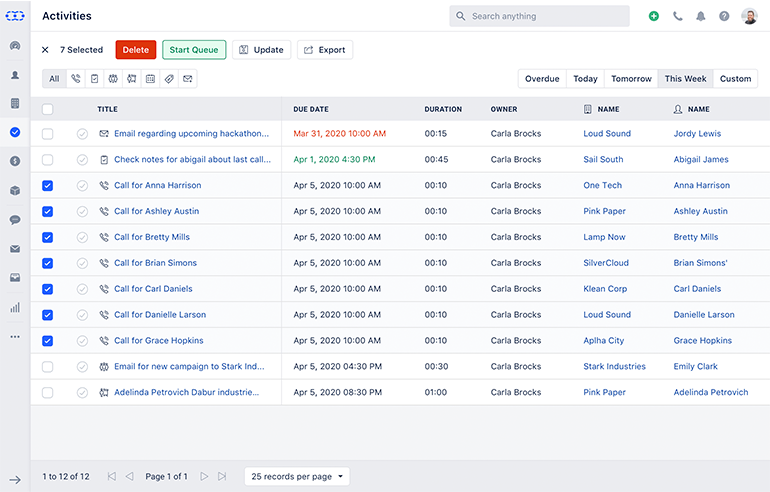The height and width of the screenshot is (492, 770).
Task: Click the green add new plus icon
Action: pos(654,16)
